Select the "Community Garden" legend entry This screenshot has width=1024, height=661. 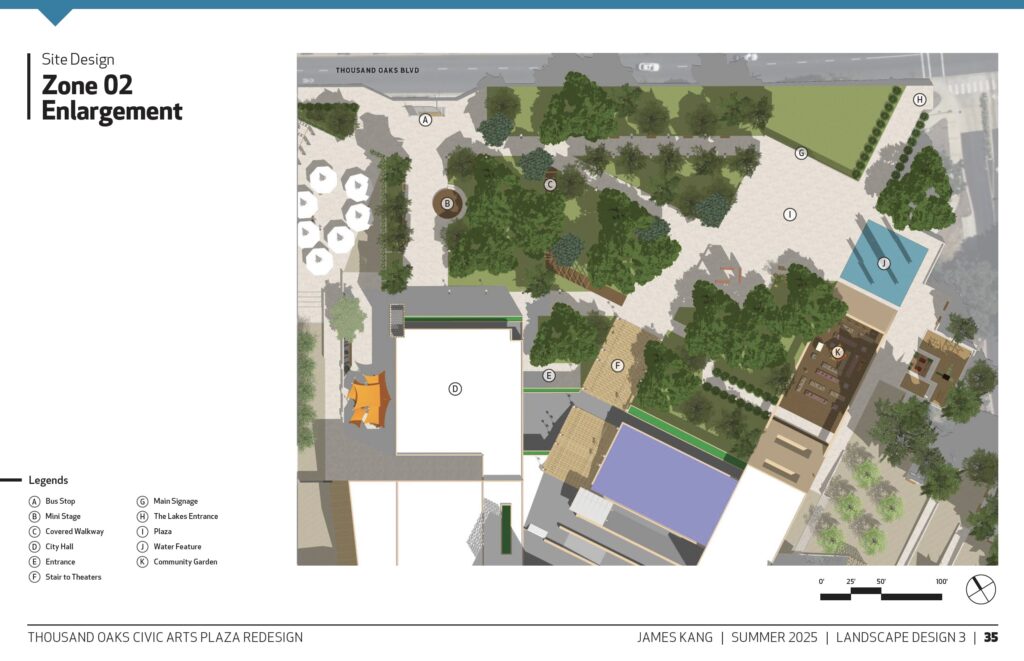185,562
